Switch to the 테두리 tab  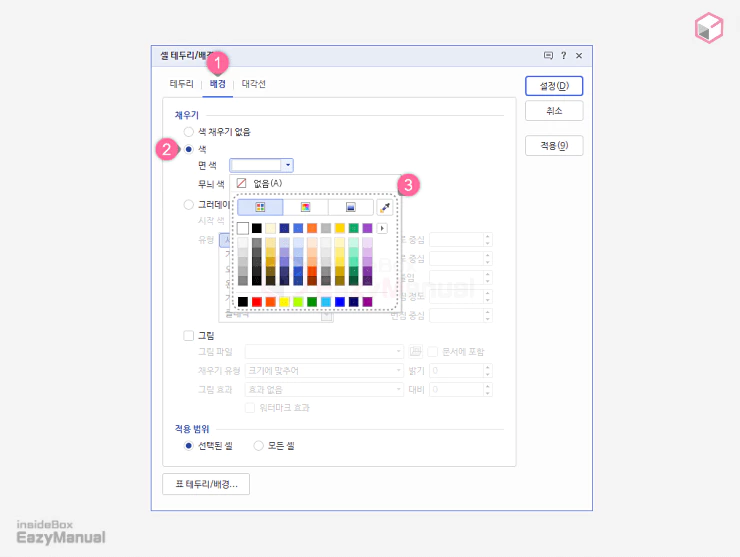(x=182, y=84)
